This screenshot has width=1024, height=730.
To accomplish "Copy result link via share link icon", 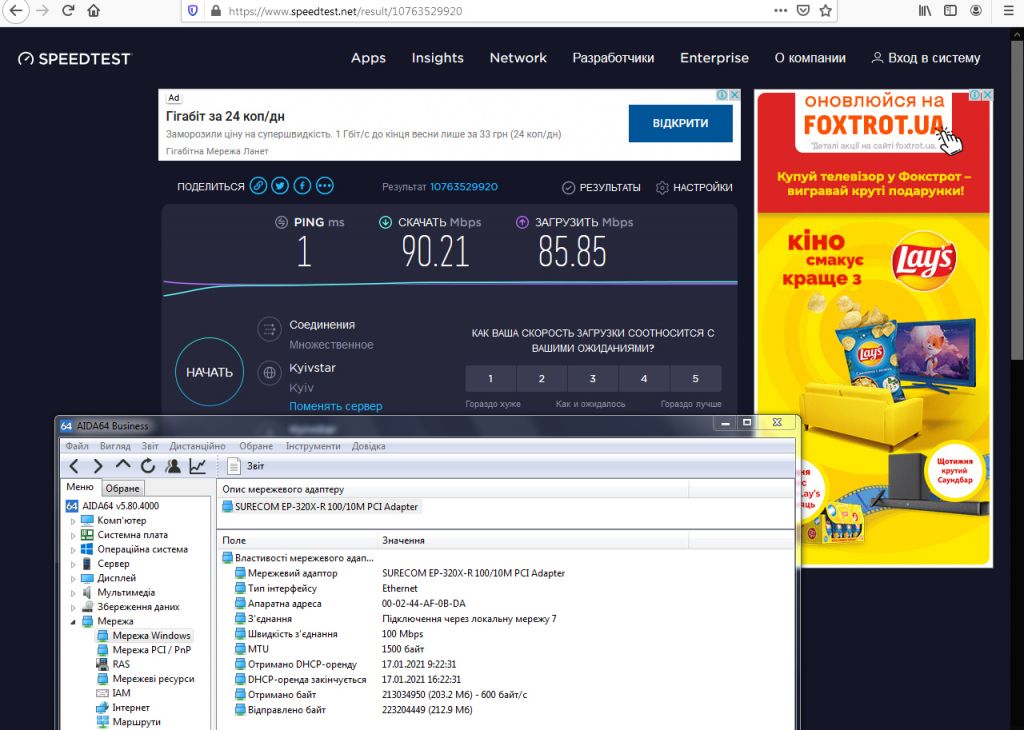I will (x=258, y=186).
